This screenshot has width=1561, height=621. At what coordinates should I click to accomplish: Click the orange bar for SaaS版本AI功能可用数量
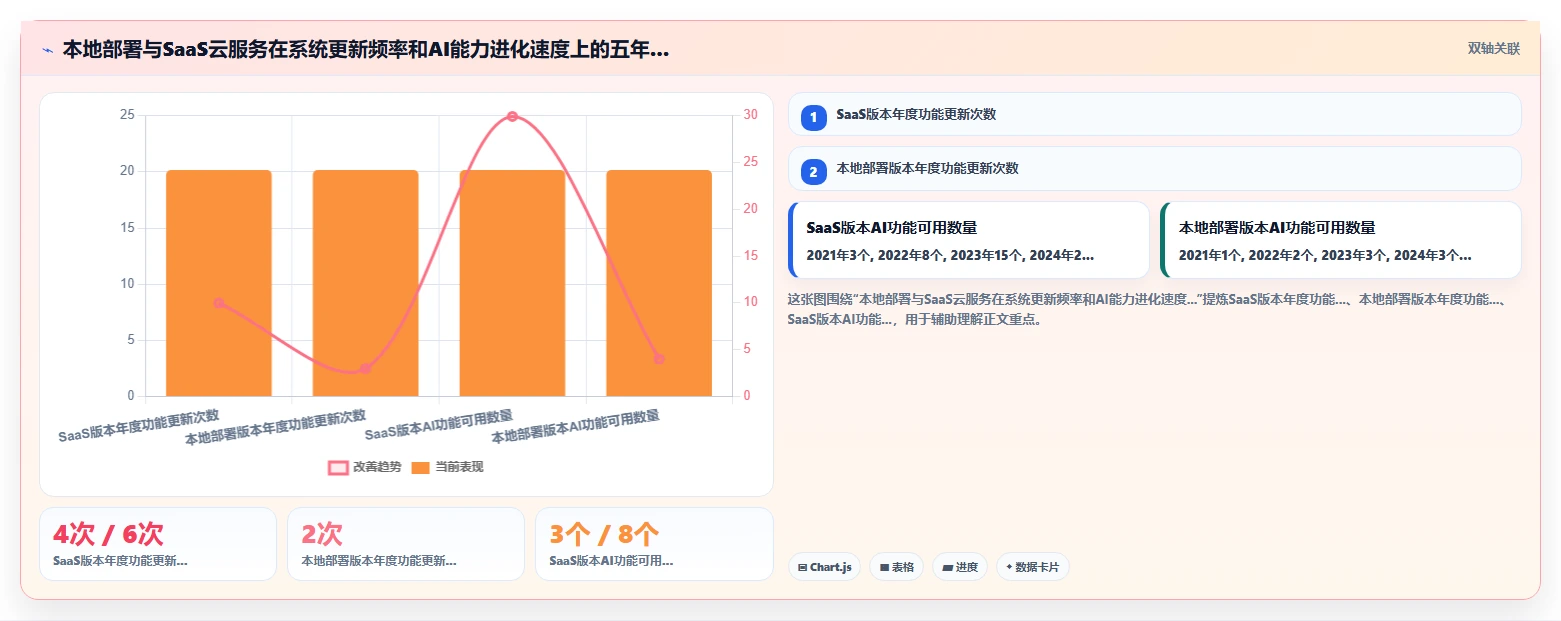(512, 283)
